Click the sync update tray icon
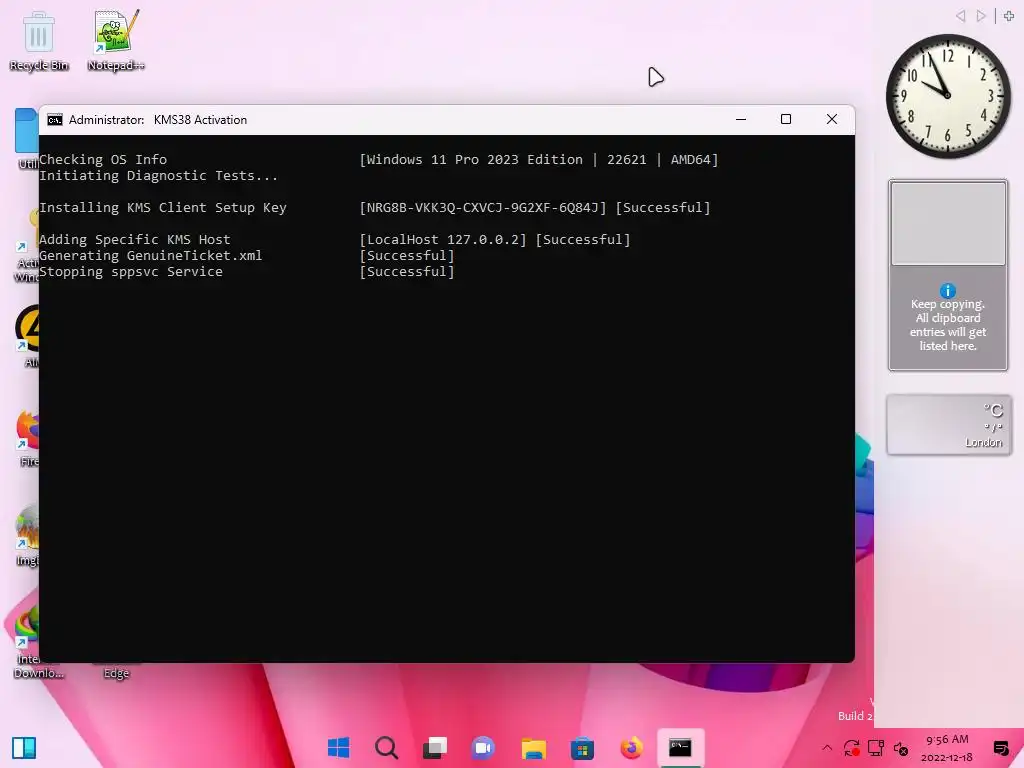Image resolution: width=1024 pixels, height=768 pixels. 852,748
